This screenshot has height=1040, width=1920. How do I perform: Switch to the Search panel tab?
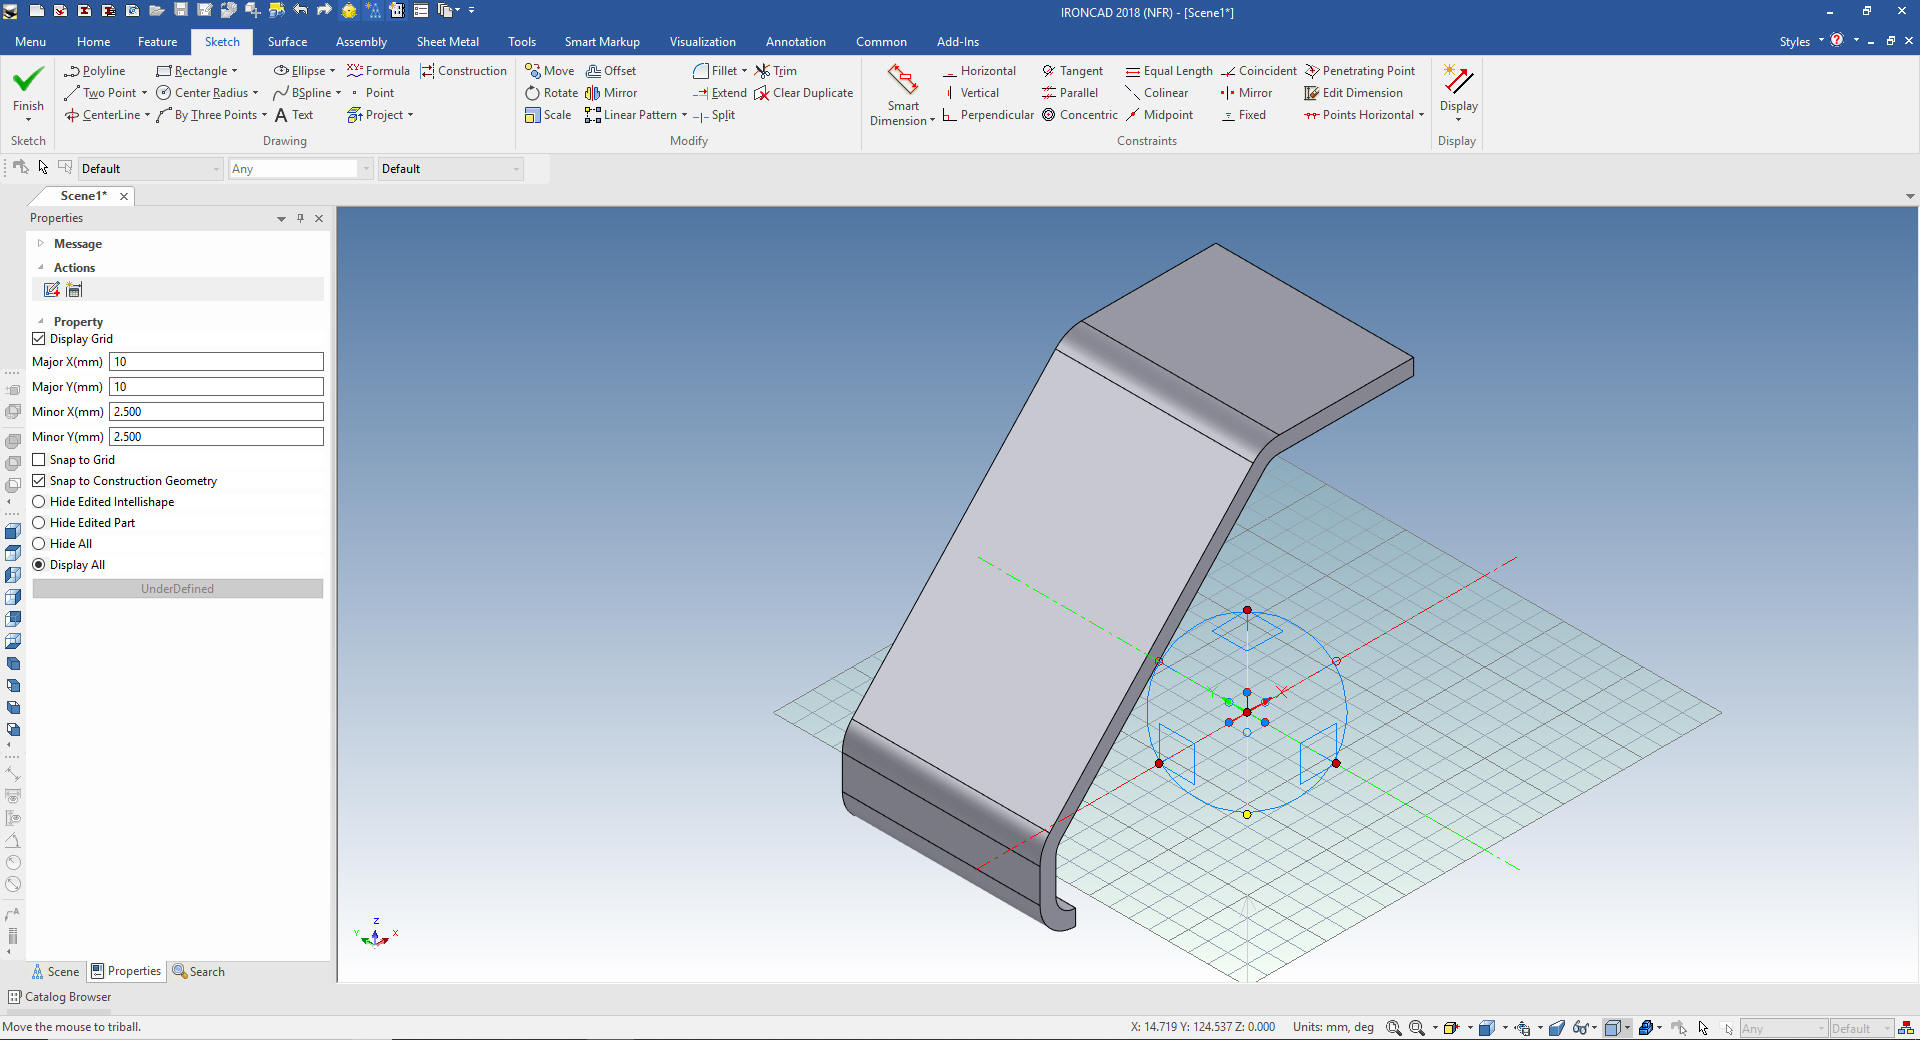198,972
